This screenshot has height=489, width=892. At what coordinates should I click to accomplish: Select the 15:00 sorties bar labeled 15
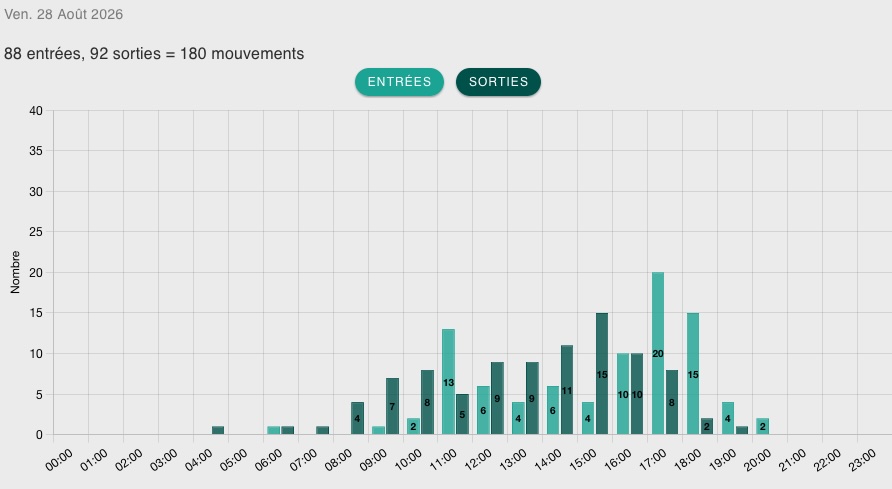click(x=602, y=374)
